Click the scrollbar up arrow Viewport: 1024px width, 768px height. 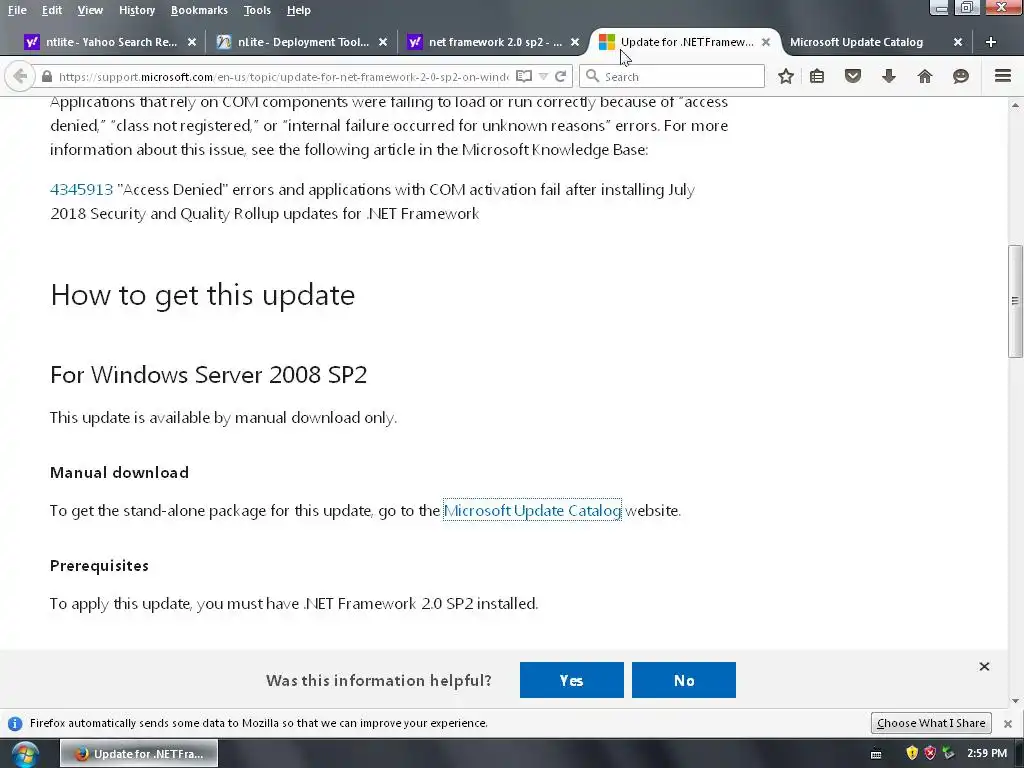point(1015,104)
